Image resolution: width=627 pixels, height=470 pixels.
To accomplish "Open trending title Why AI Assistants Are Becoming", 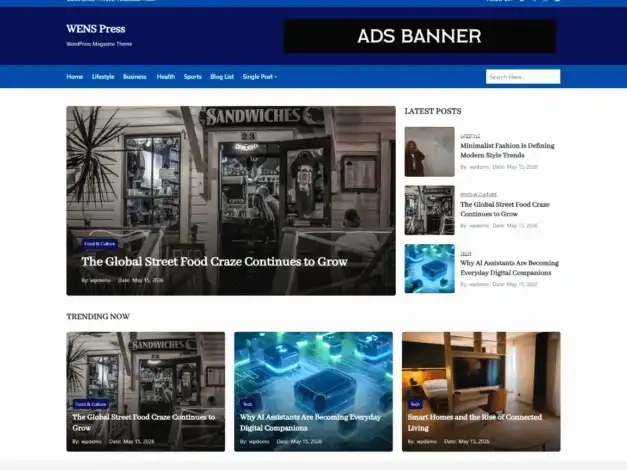I will pyautogui.click(x=310, y=422).
